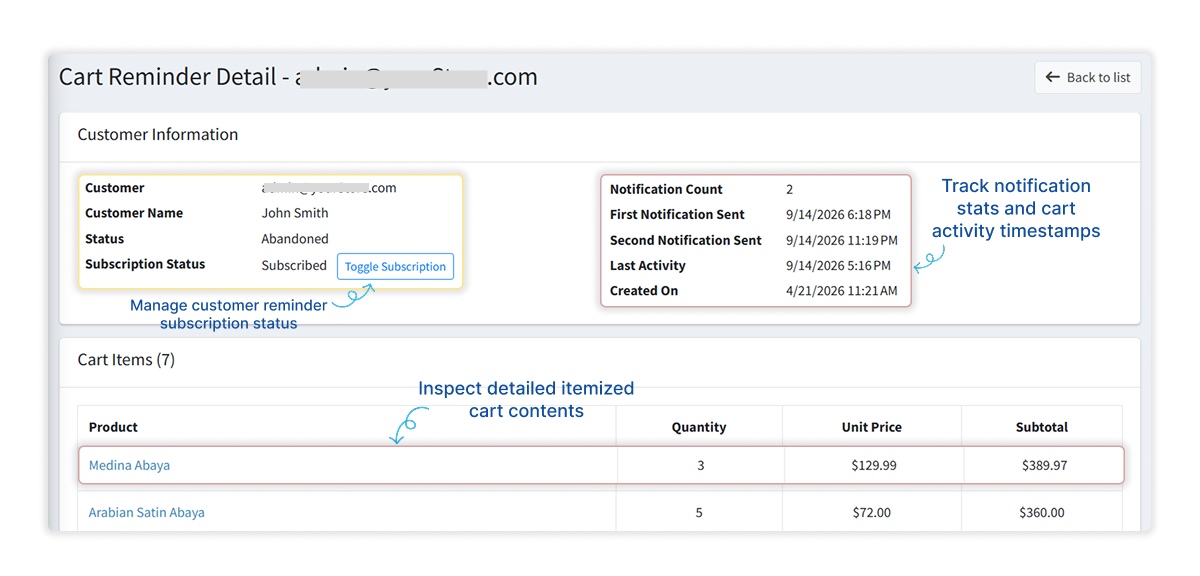Click the Customer Information section heading
The height and width of the screenshot is (576, 1200).
click(x=158, y=134)
